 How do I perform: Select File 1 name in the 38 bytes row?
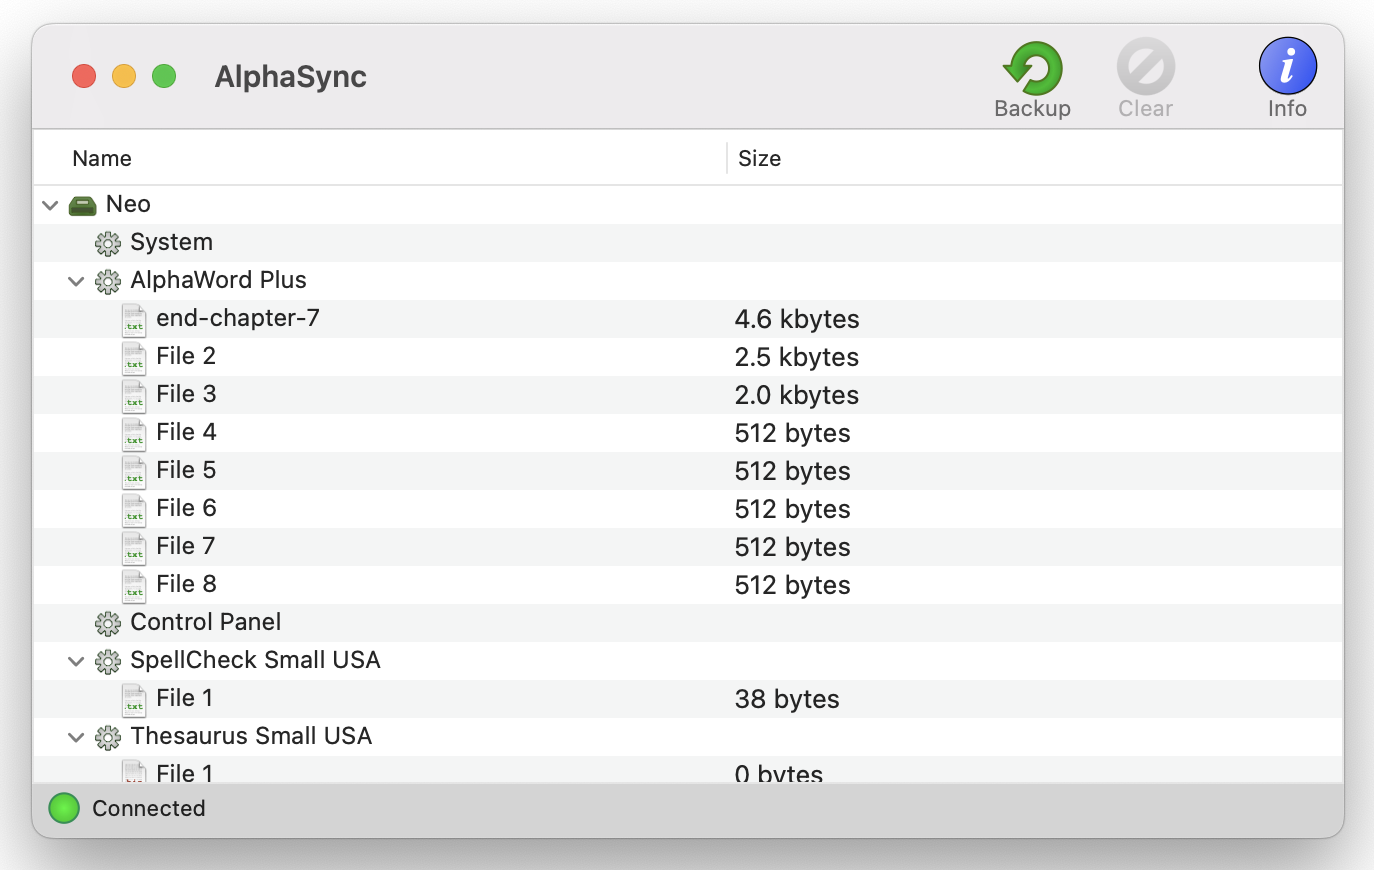[x=184, y=698]
